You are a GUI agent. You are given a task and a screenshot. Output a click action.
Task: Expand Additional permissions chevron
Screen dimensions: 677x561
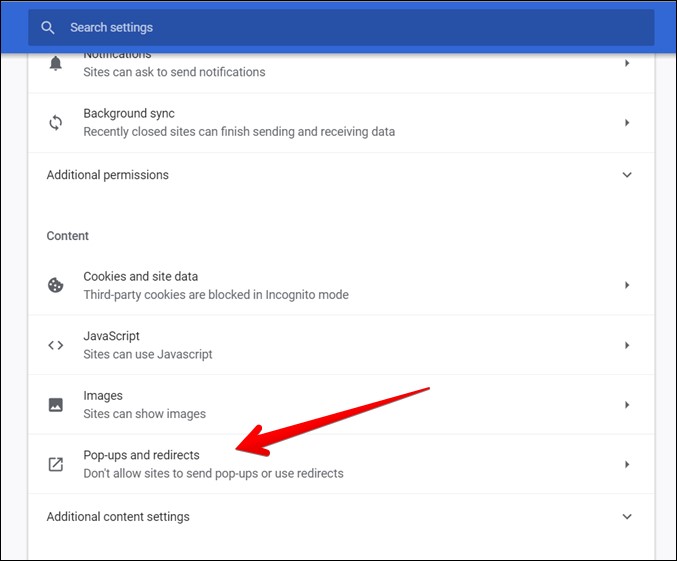tap(627, 175)
